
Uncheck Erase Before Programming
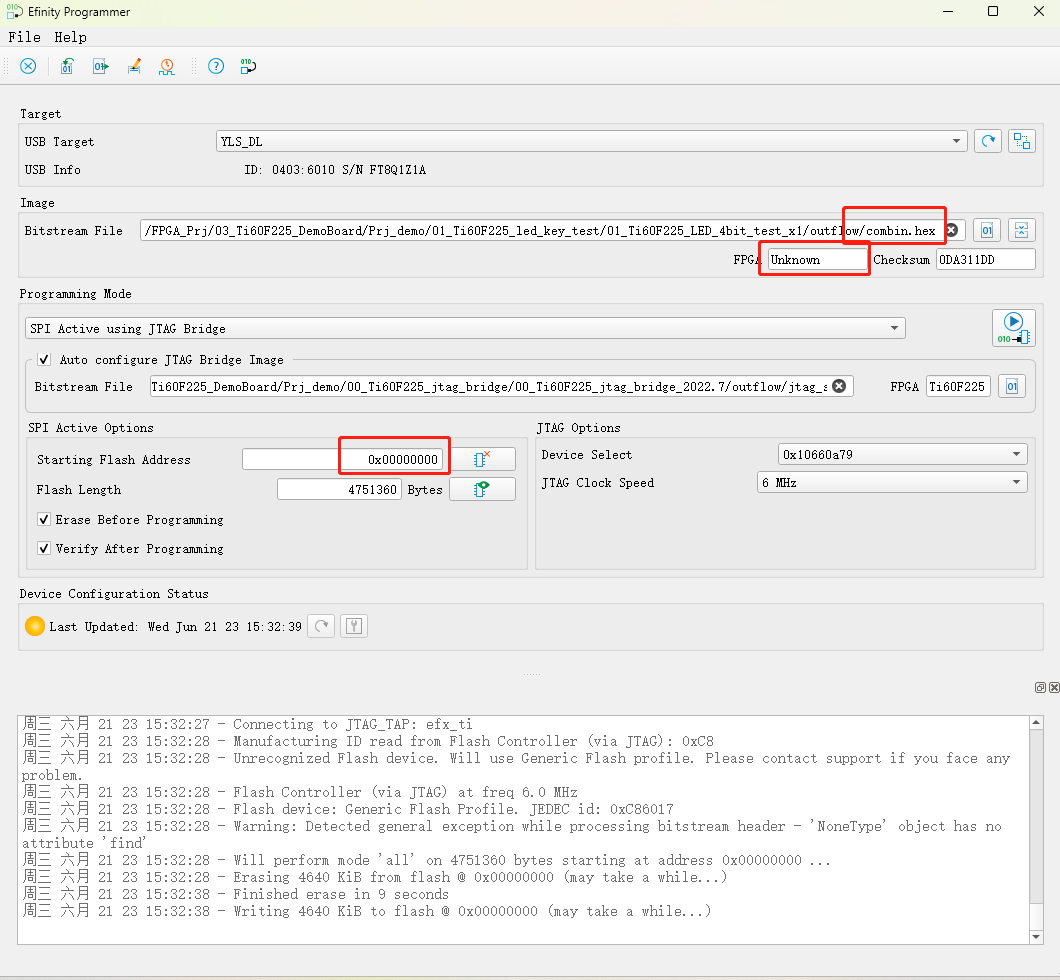tap(44, 519)
